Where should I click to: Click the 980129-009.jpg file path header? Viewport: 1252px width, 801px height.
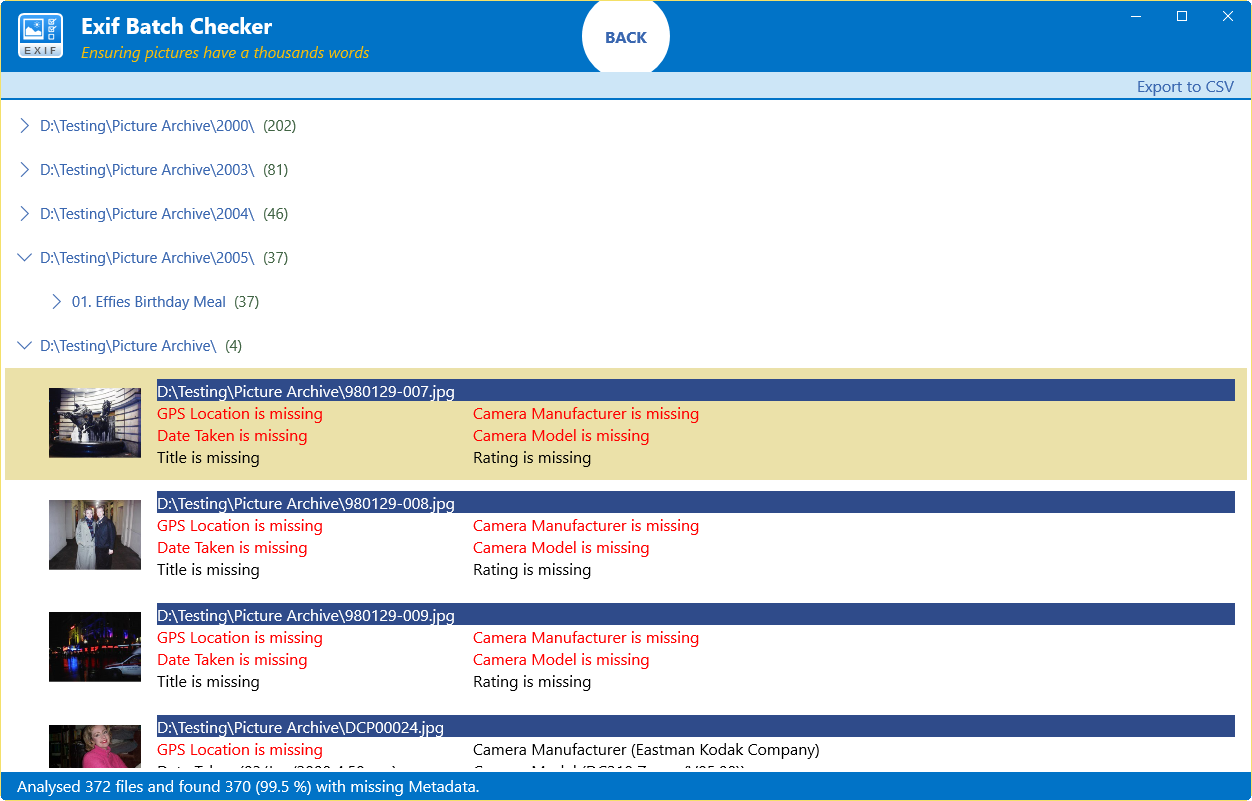[695, 615]
